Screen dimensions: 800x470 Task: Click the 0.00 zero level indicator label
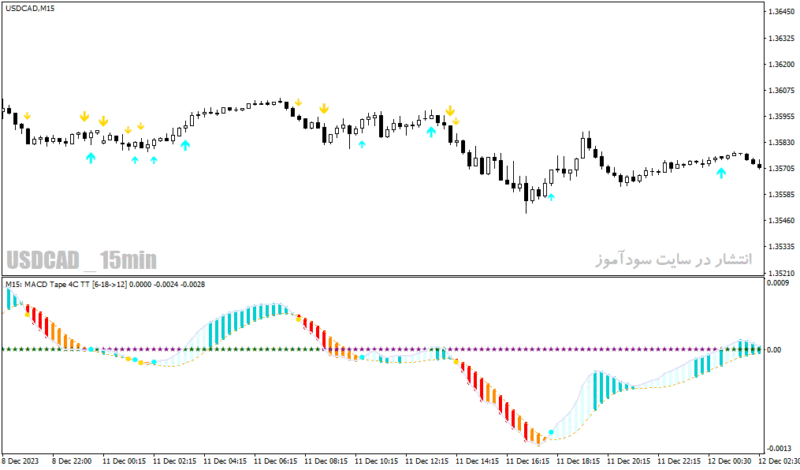774,350
